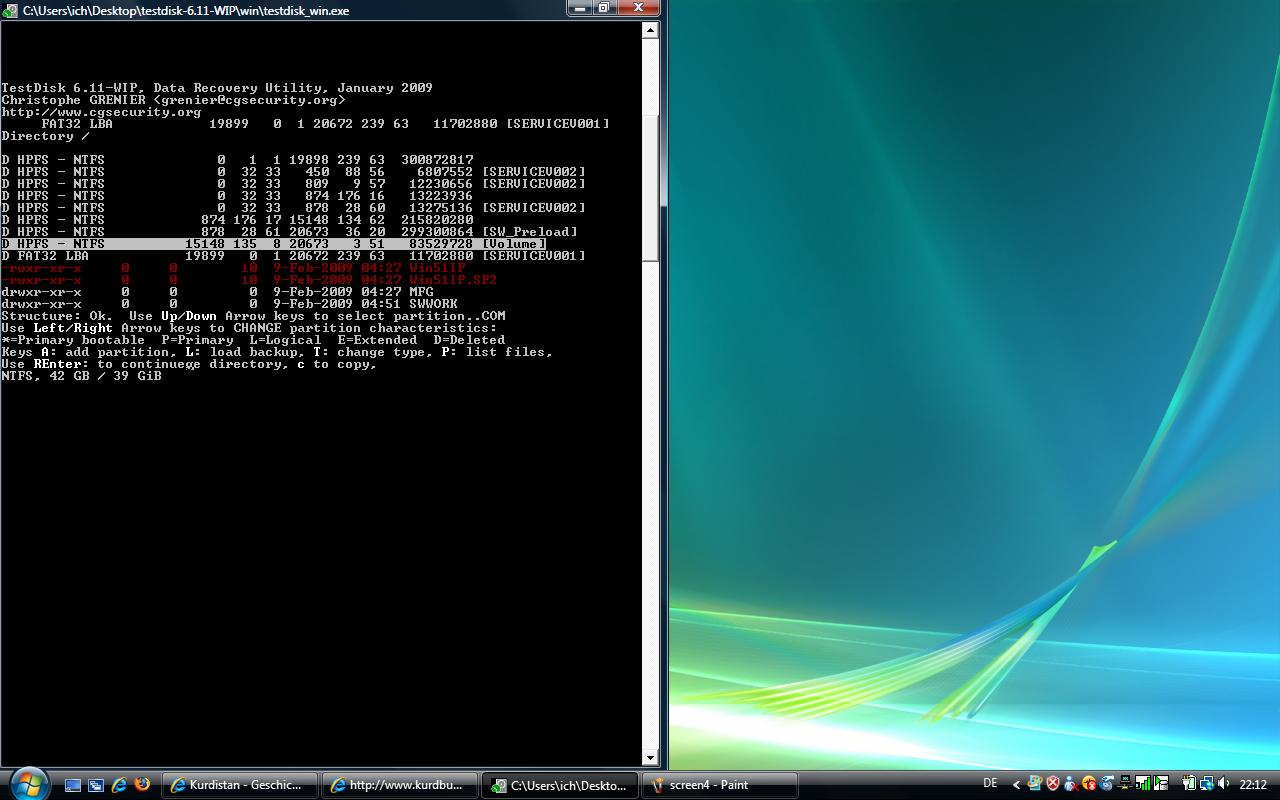Image resolution: width=1280 pixels, height=800 pixels.
Task: Switch to the http://www.kurdbu... taskbar window
Action: pos(400,785)
